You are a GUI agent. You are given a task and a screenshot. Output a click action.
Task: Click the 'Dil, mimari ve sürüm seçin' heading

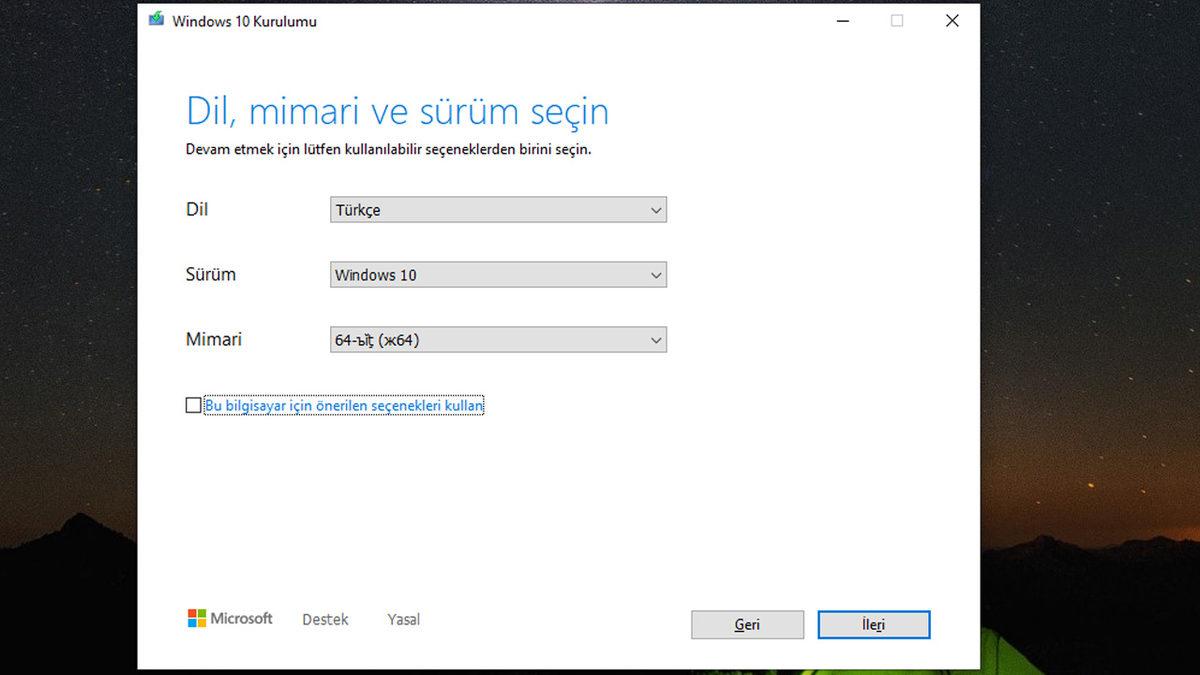396,111
